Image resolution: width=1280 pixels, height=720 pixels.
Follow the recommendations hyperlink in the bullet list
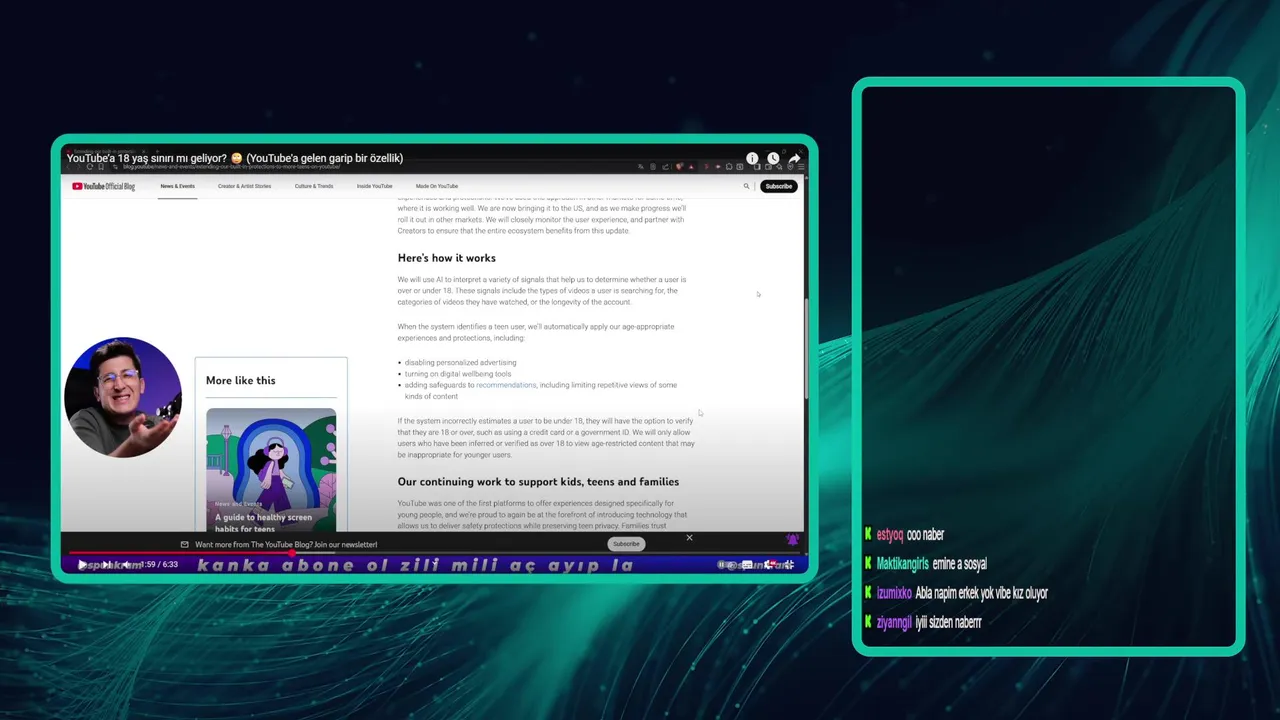tap(506, 385)
